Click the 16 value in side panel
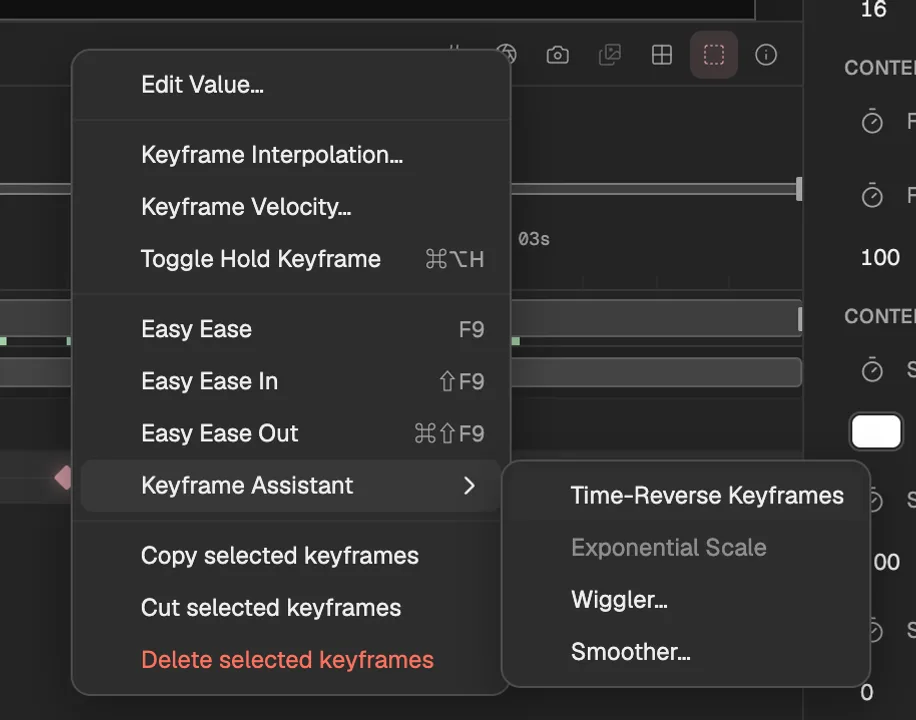This screenshot has width=916, height=720. point(873,9)
